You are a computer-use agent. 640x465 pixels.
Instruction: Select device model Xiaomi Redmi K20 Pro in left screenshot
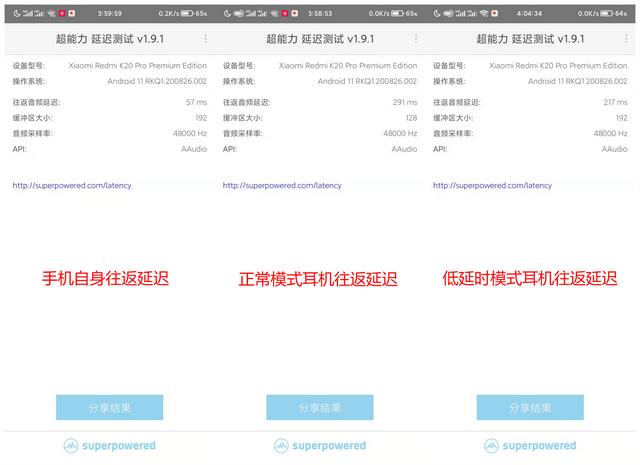click(138, 66)
